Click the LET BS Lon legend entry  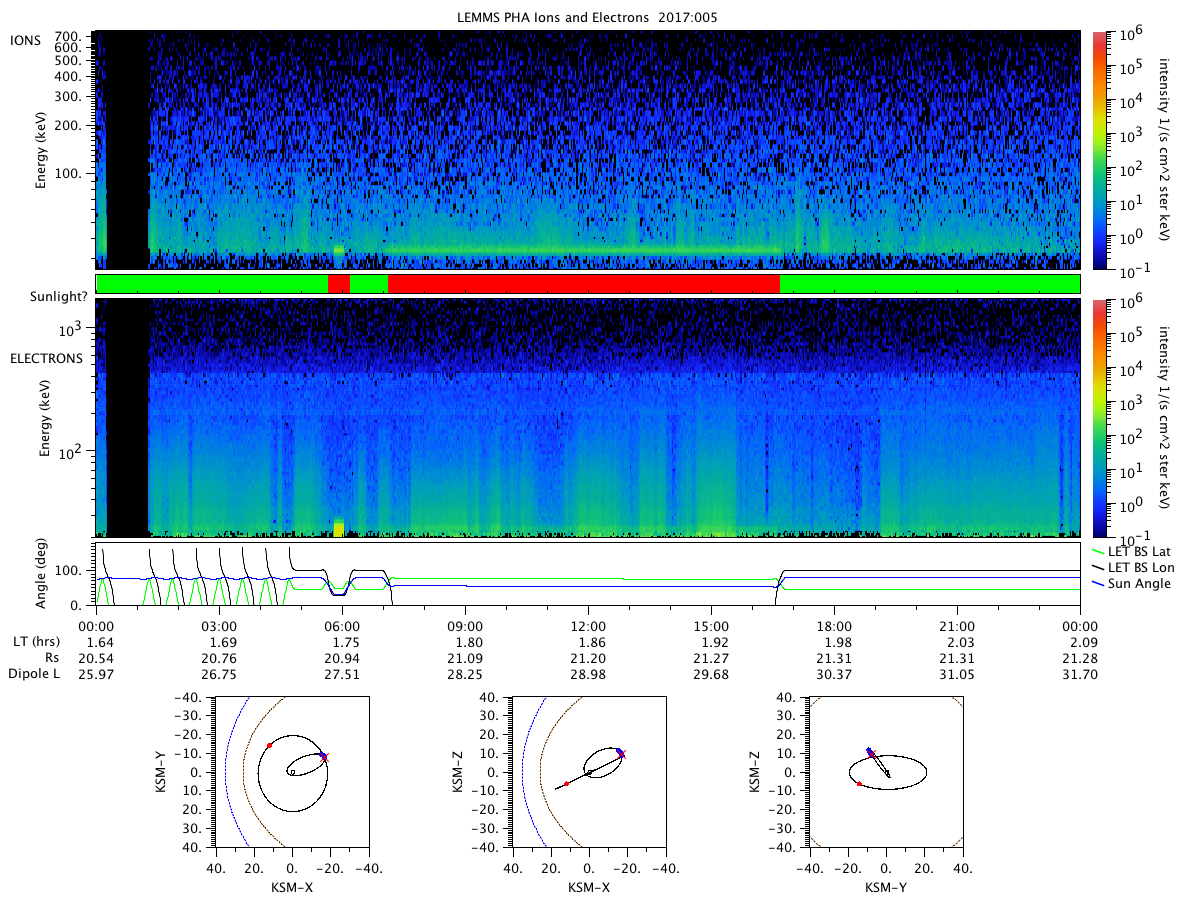[1143, 567]
